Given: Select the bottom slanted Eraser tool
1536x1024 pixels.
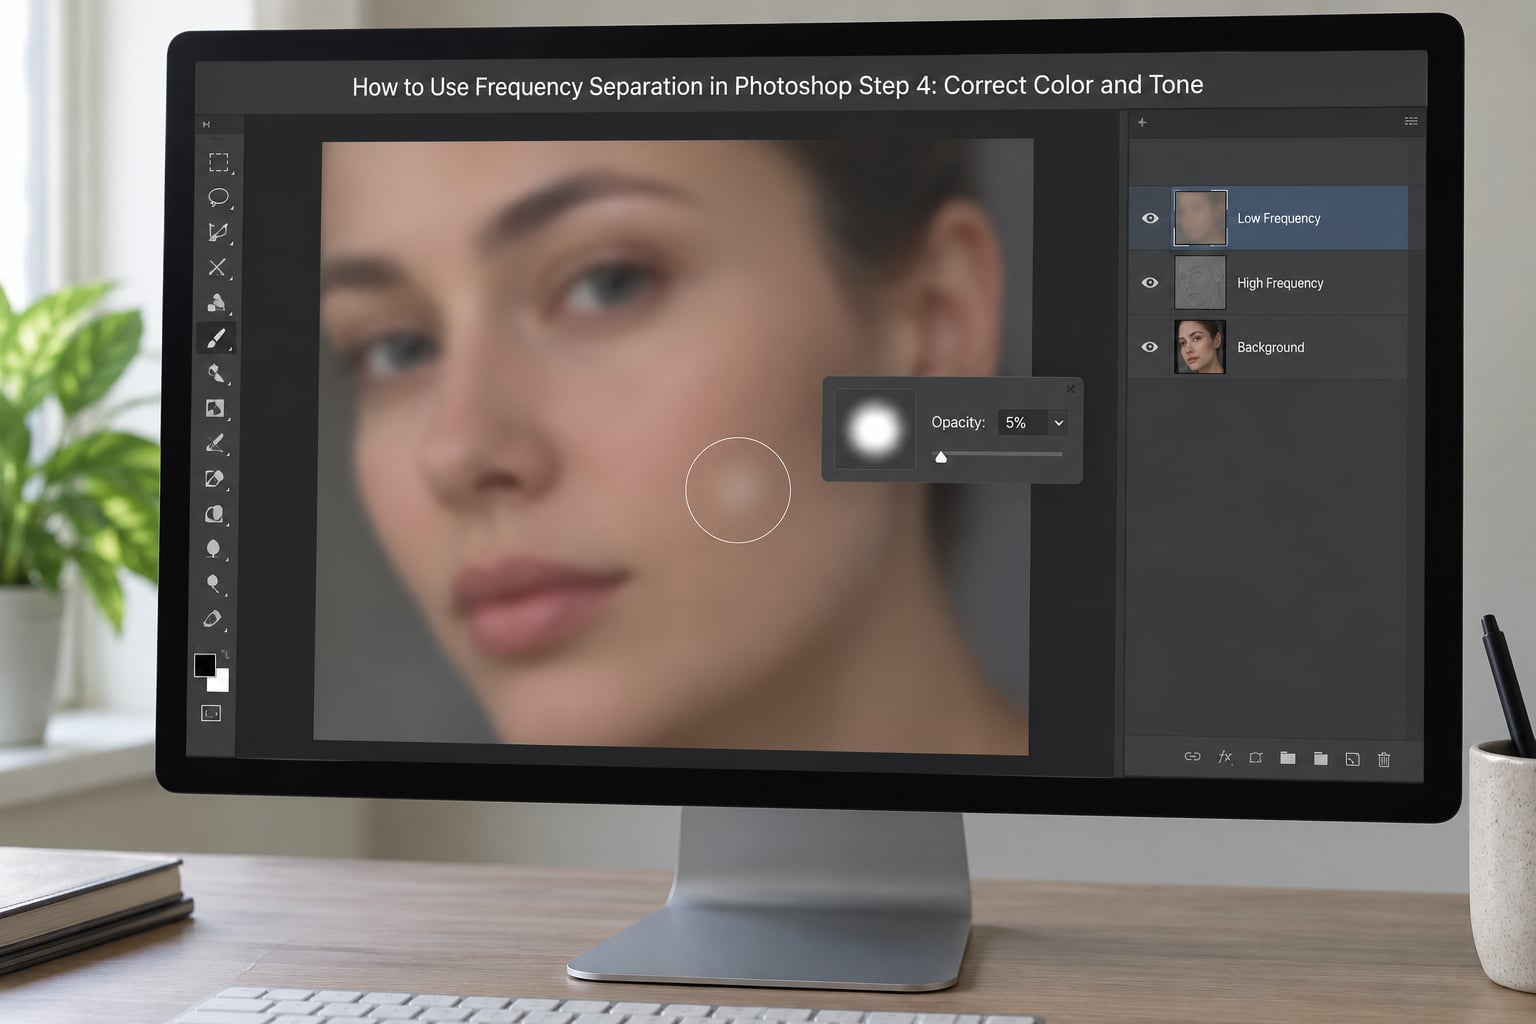Looking at the screenshot, I should 212,619.
